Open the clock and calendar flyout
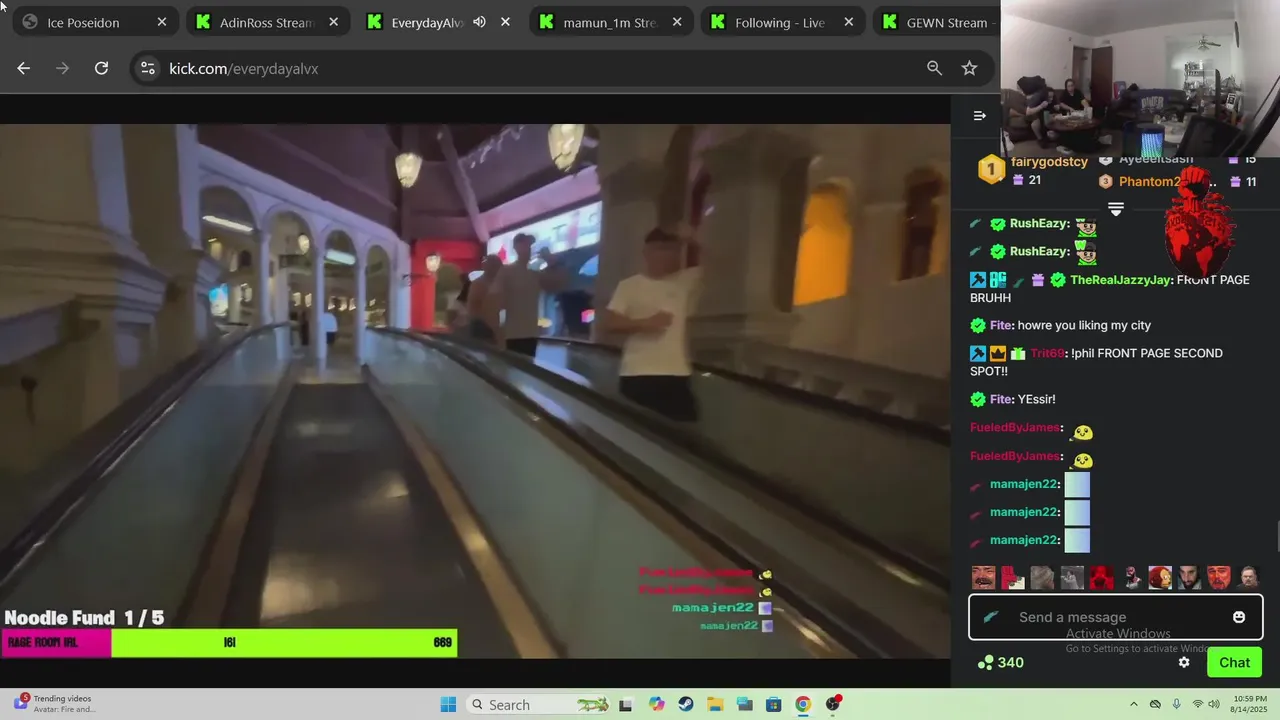1280x720 pixels. tap(1251, 704)
